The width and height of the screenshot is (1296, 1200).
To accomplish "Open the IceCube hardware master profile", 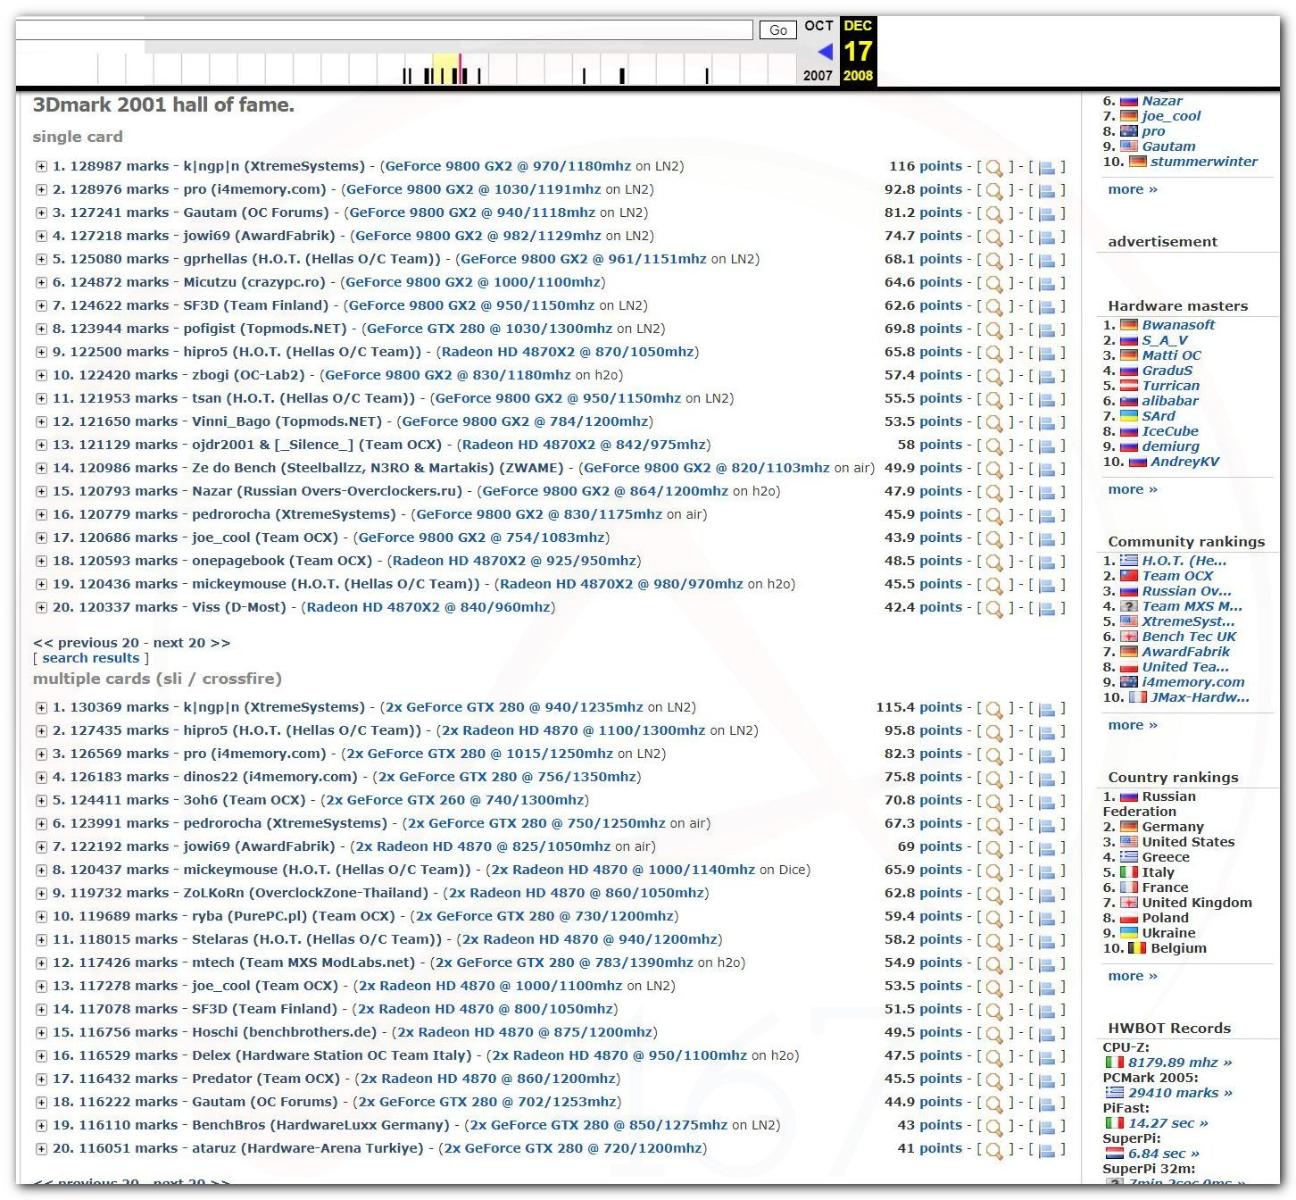I will [x=1170, y=431].
